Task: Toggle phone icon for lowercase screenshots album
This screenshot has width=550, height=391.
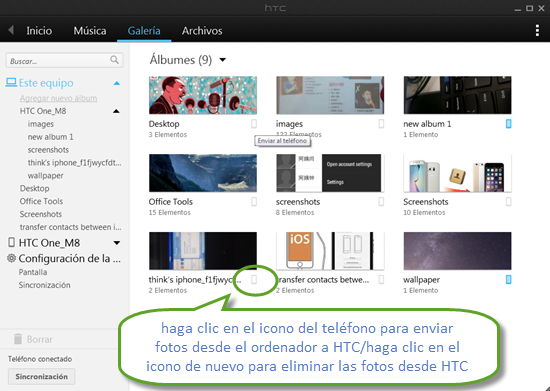Action: 381,202
